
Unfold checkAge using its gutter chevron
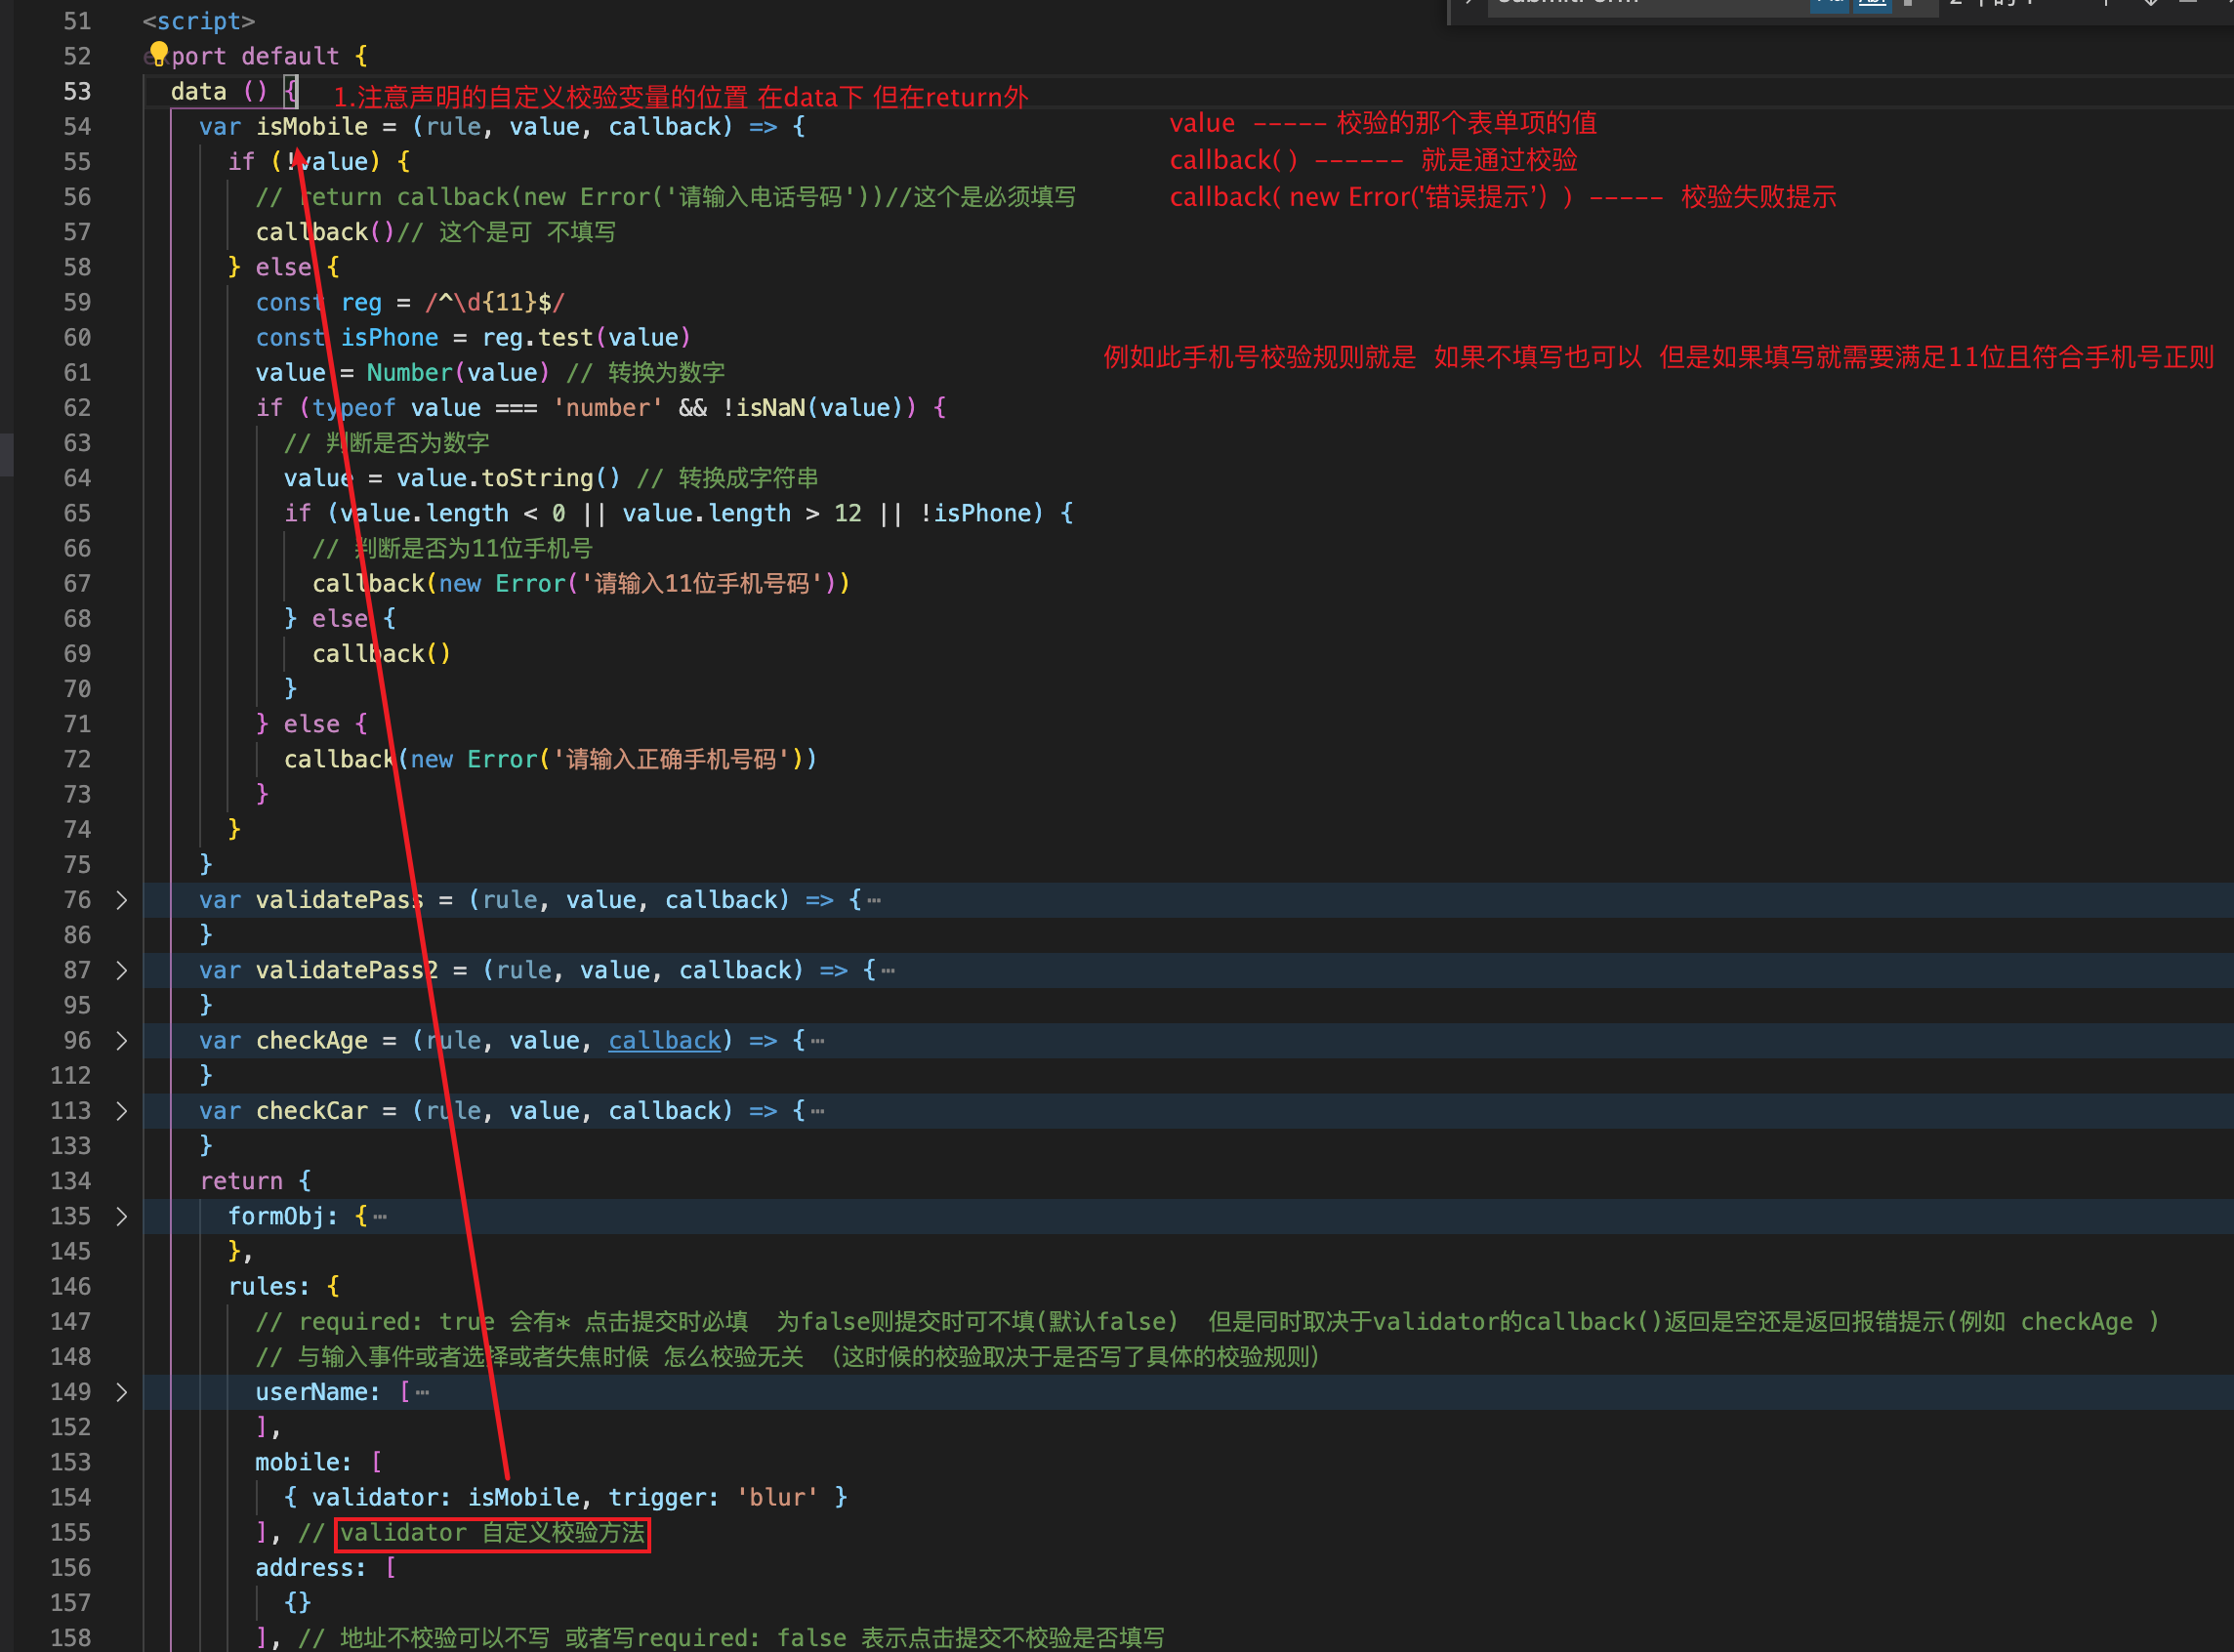(121, 1040)
